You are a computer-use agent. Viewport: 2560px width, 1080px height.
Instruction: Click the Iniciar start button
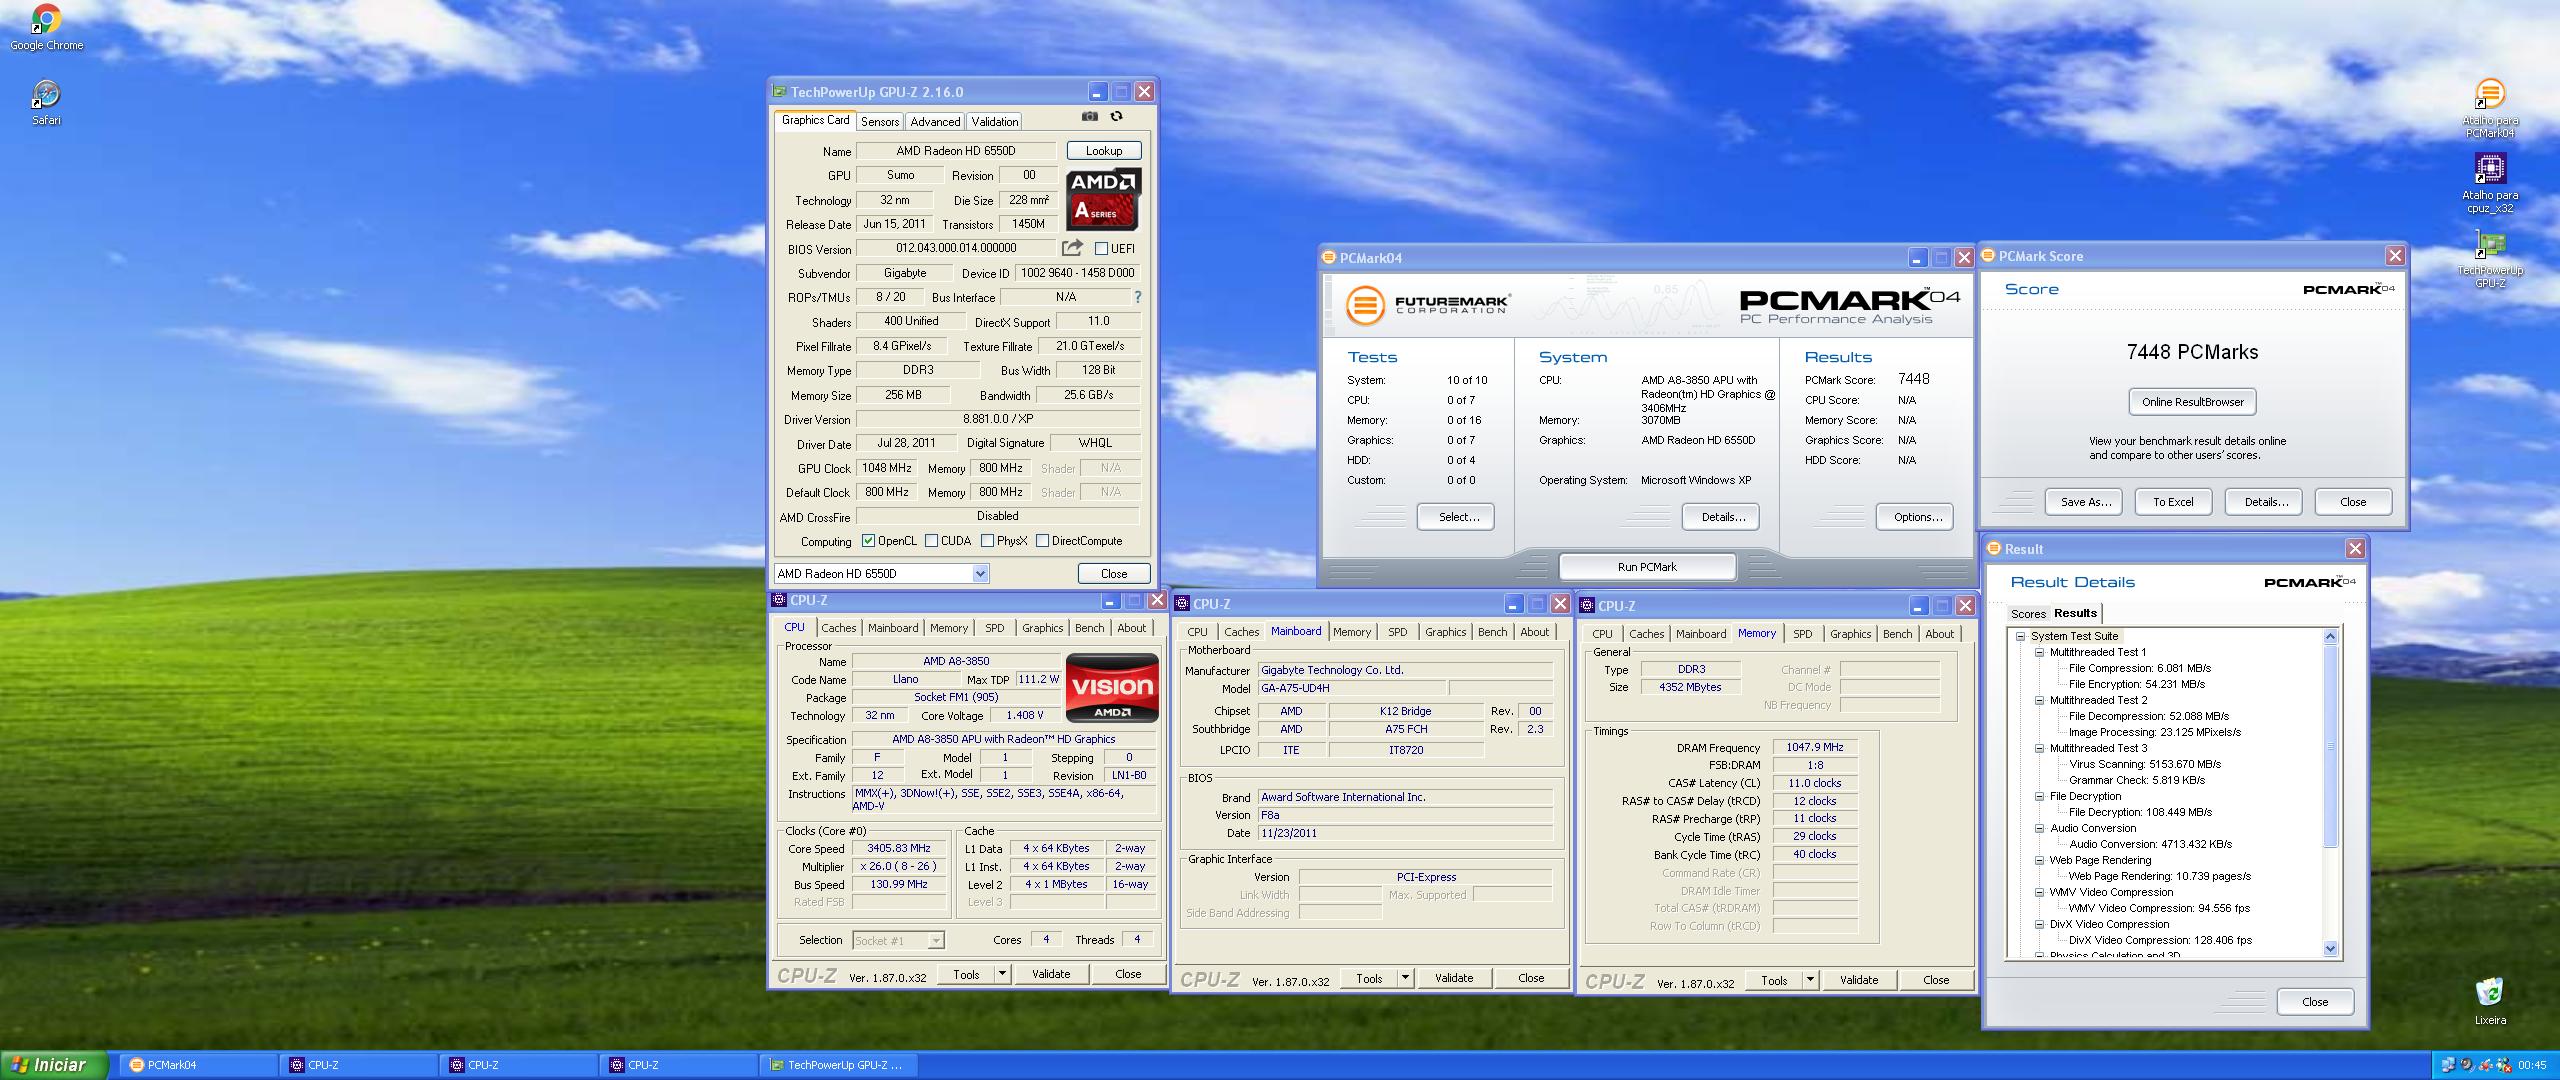[x=53, y=1065]
